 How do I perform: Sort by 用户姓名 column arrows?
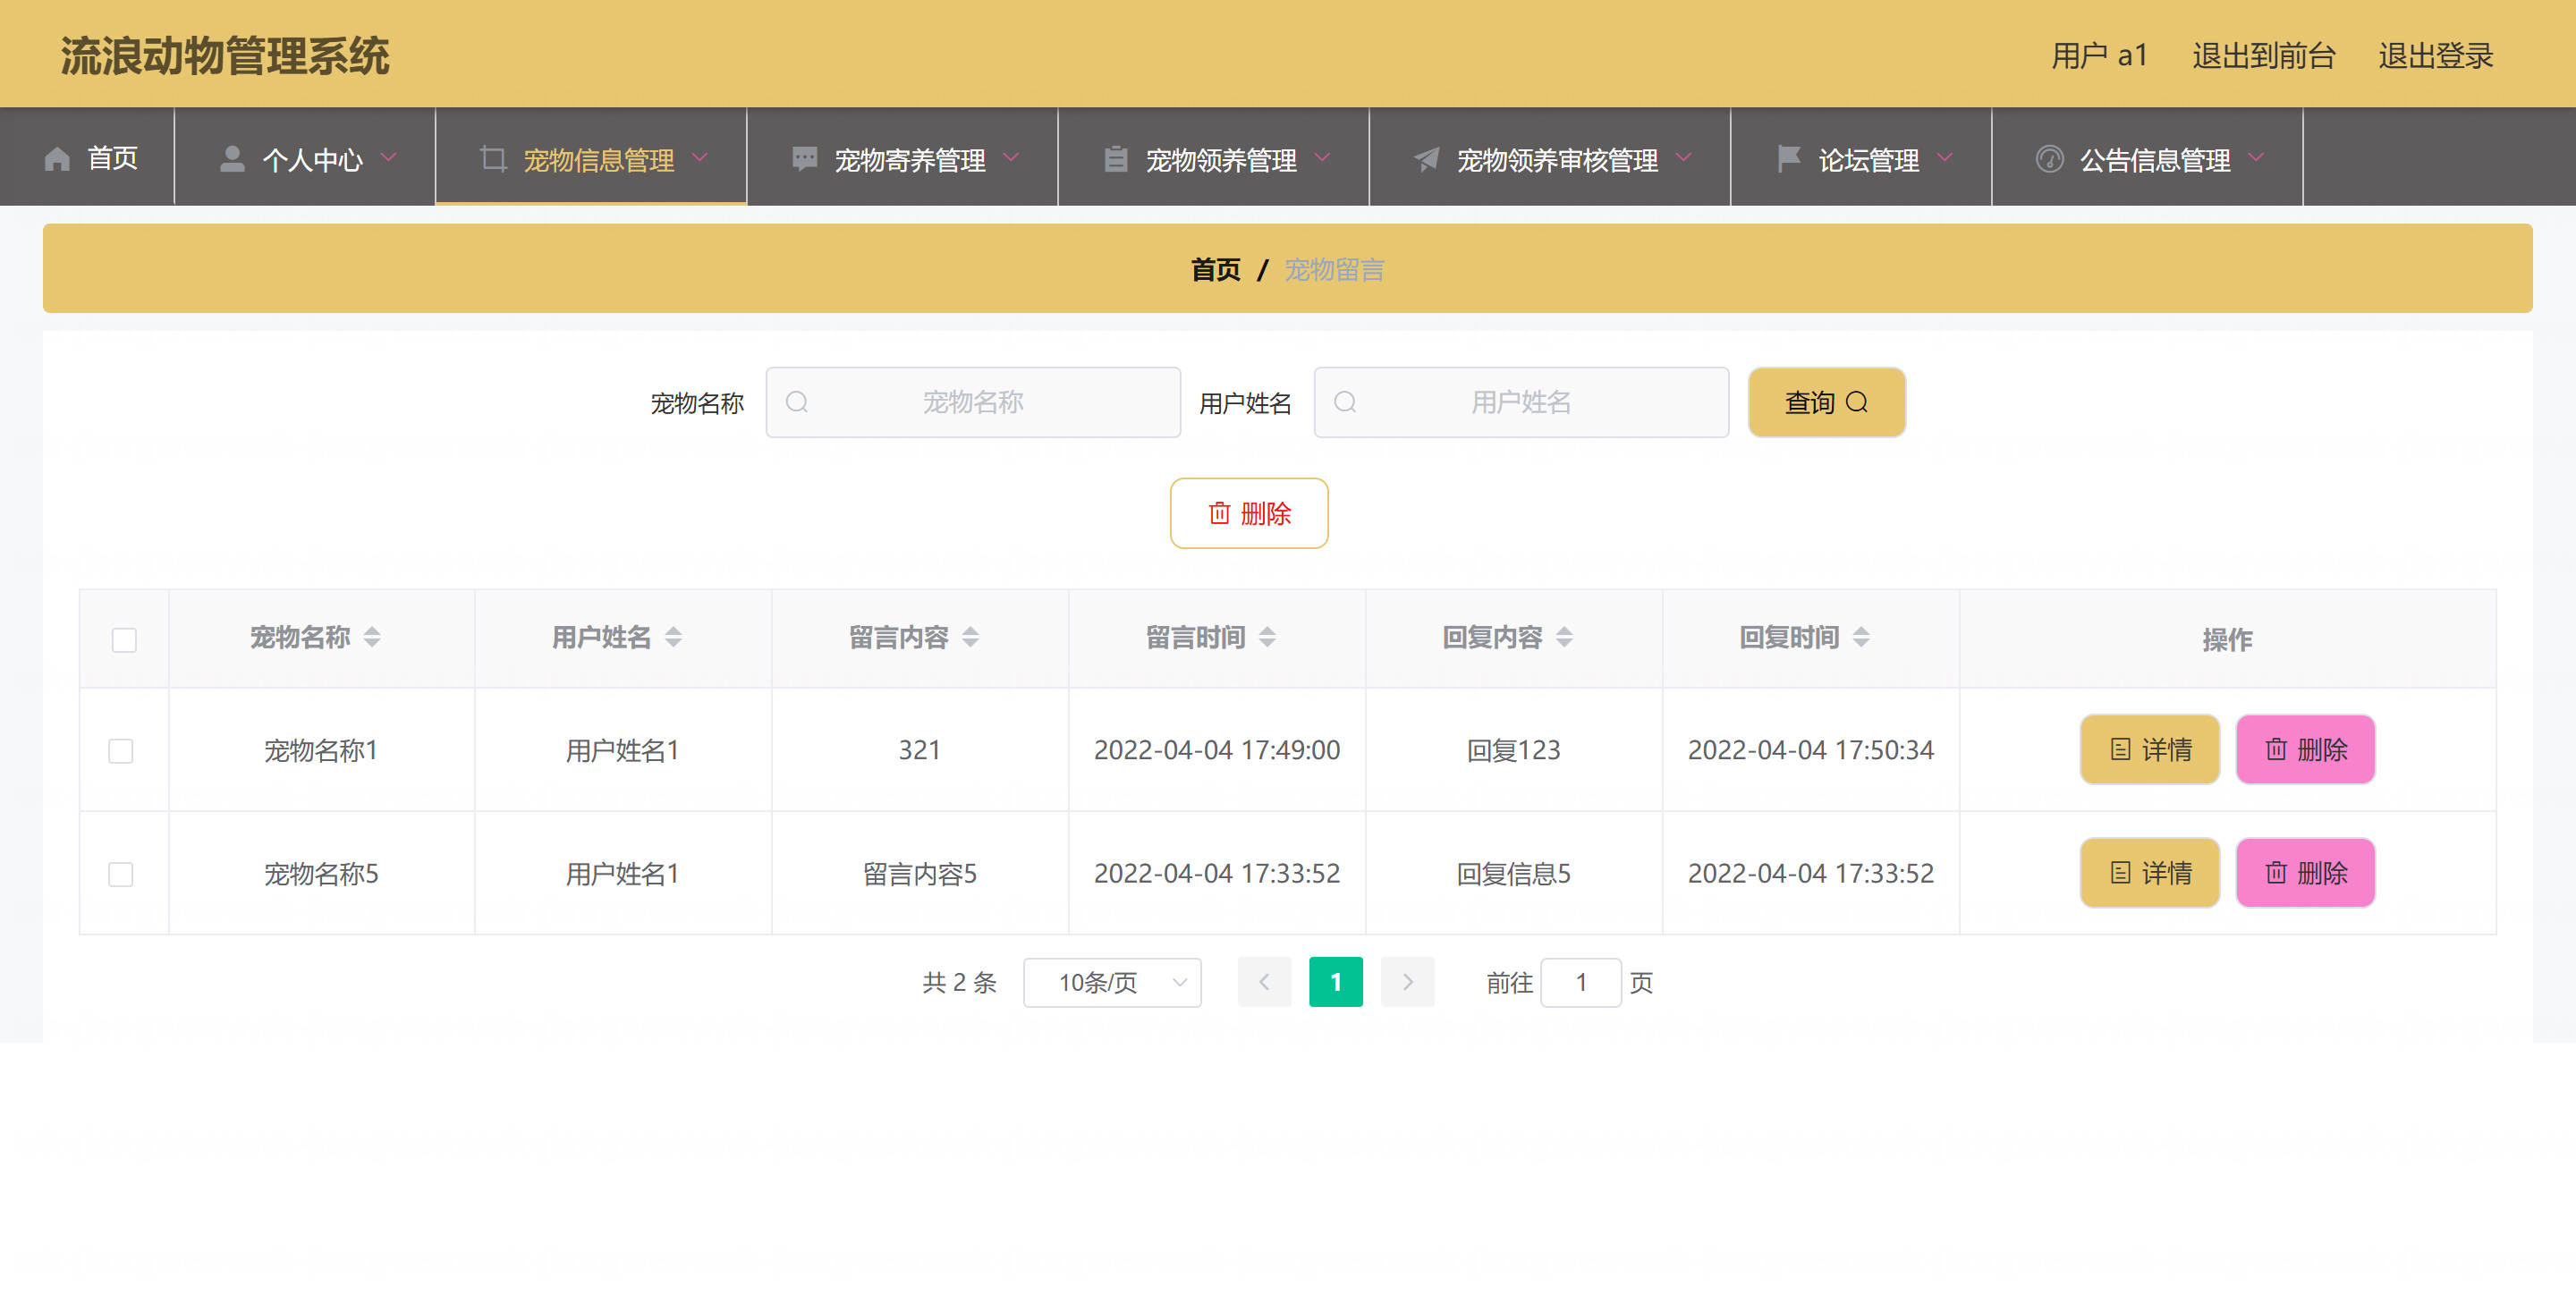(673, 637)
